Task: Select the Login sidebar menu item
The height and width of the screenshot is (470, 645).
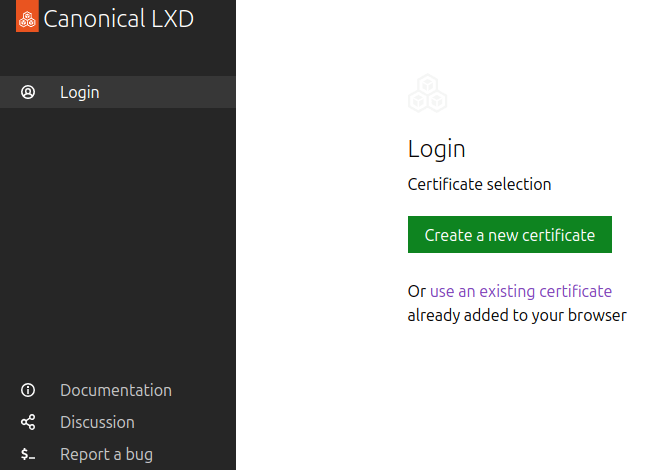Action: [118, 92]
